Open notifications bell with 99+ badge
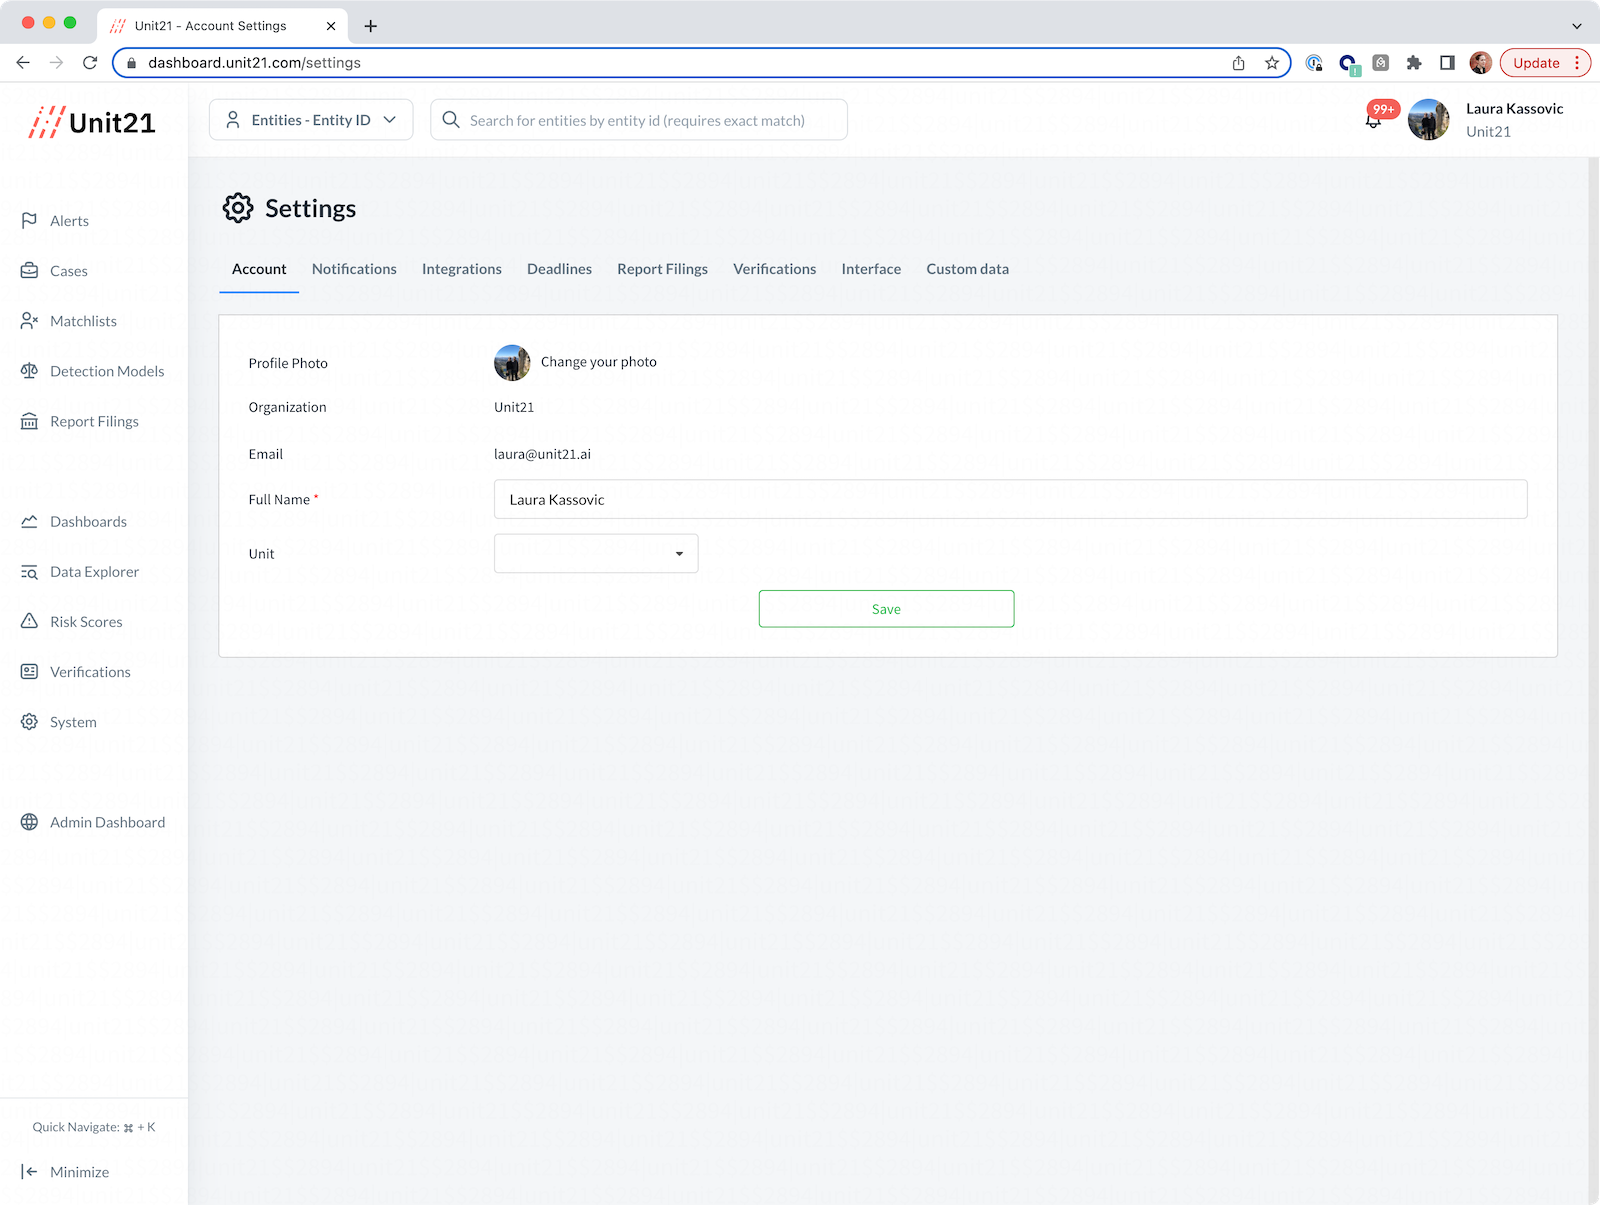This screenshot has width=1600, height=1205. (x=1374, y=120)
